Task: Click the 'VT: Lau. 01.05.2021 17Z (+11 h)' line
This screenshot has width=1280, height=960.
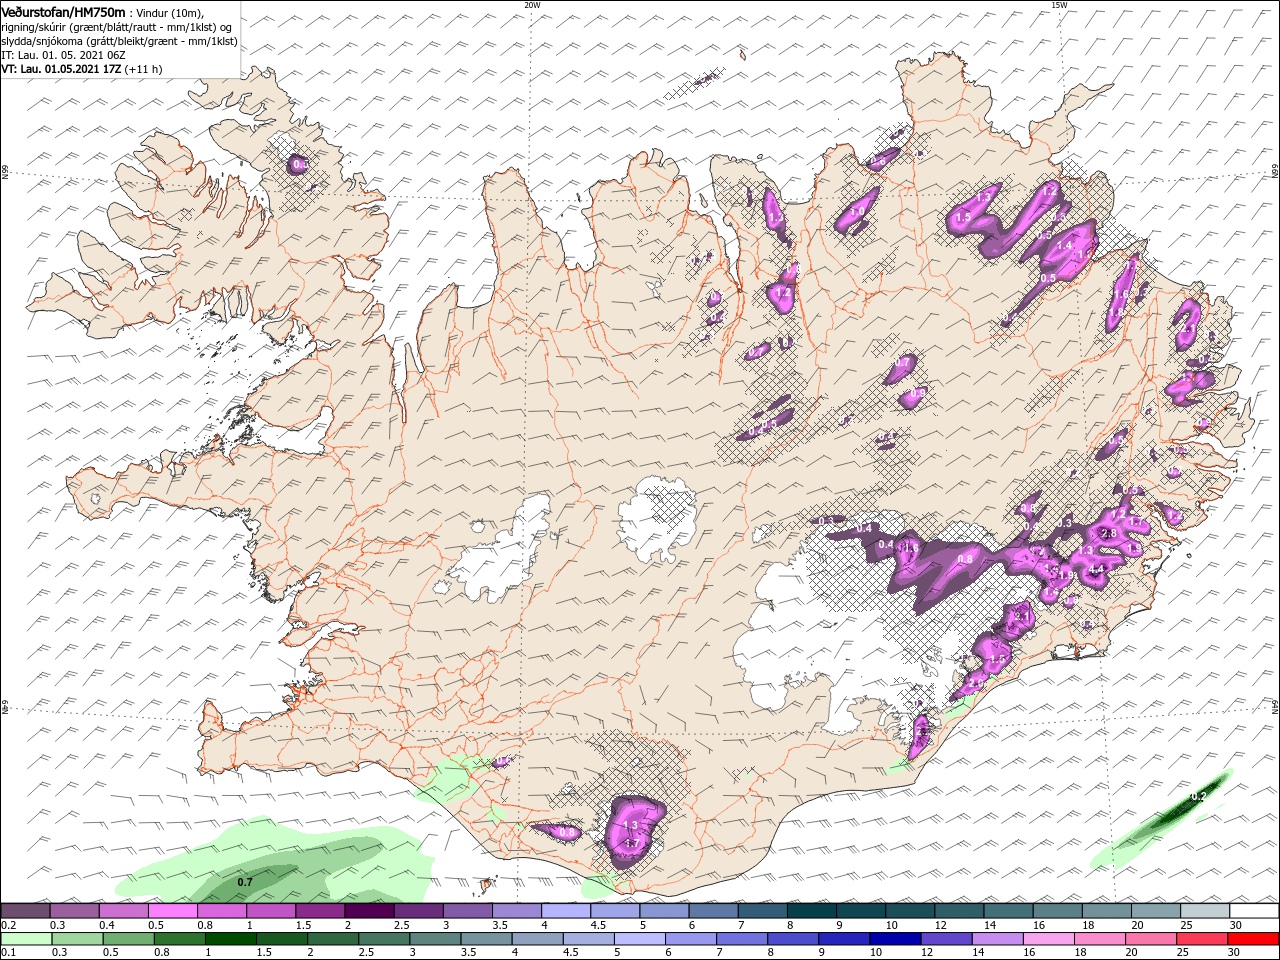Action: click(81, 69)
